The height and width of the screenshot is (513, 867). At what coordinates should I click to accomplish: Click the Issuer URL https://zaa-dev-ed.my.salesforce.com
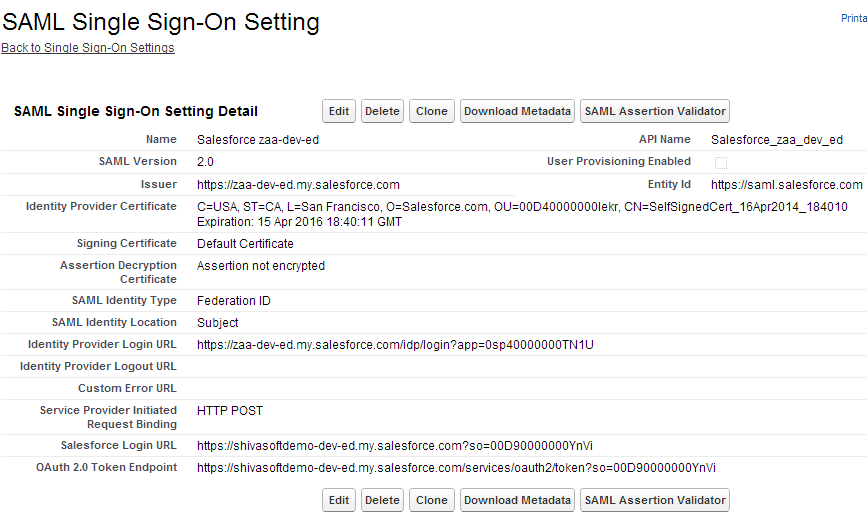tap(298, 185)
